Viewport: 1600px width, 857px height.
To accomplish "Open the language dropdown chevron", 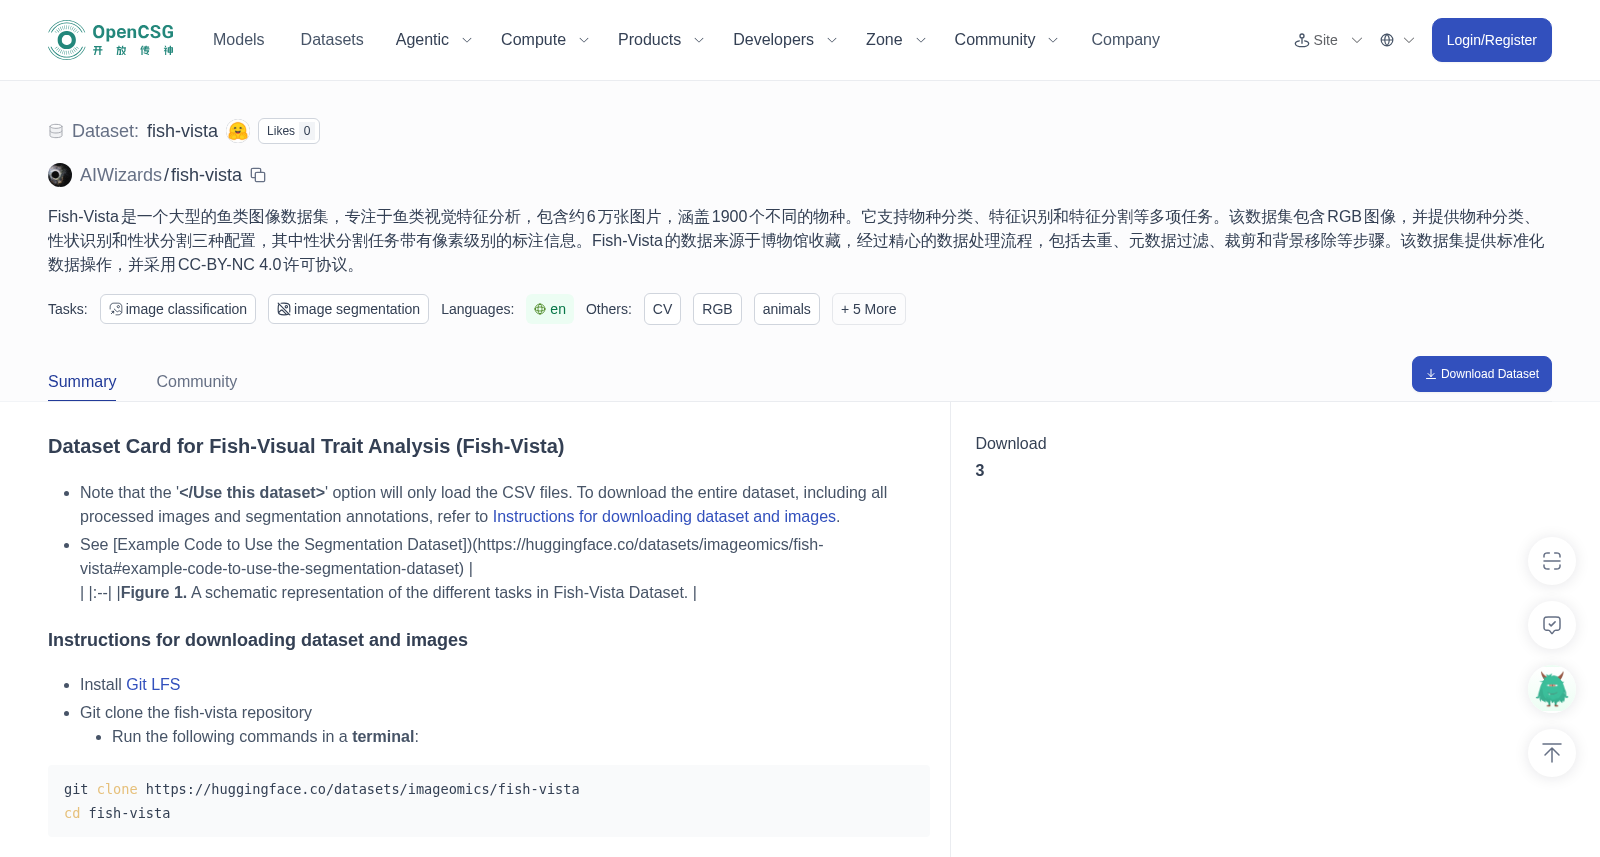I will coord(1409,40).
